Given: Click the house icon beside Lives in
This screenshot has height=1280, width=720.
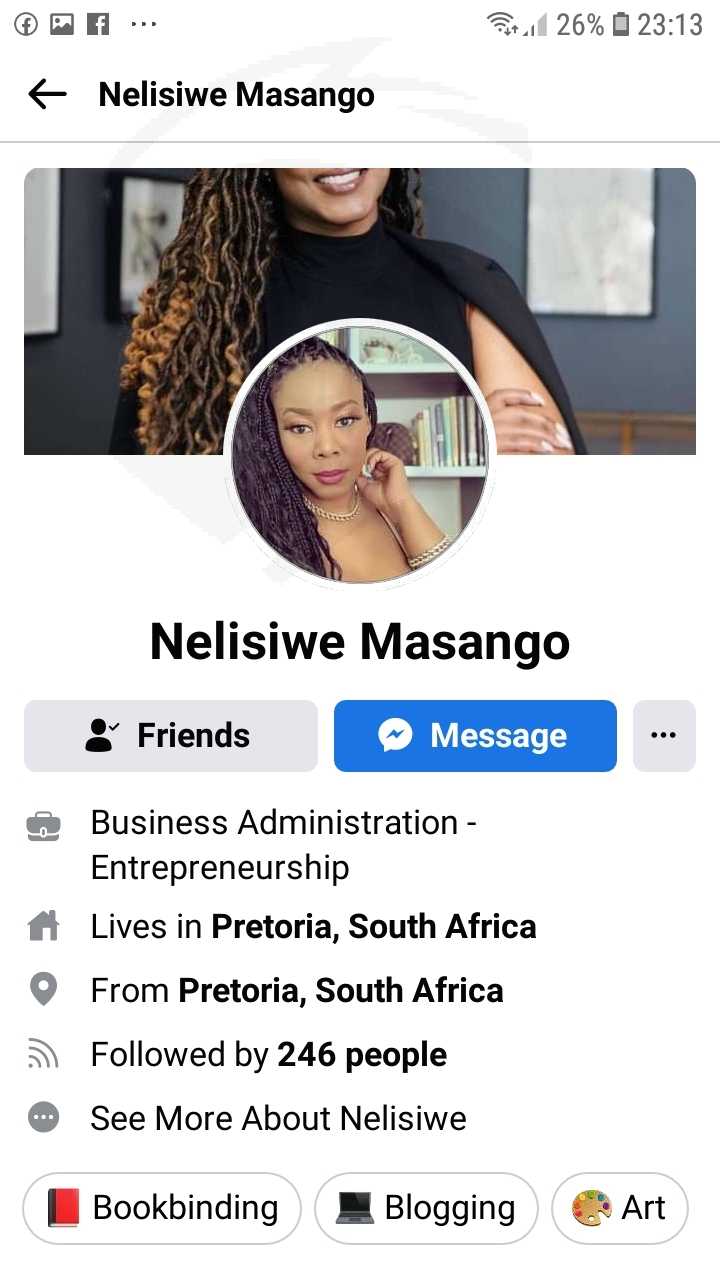Looking at the screenshot, I should [44, 927].
